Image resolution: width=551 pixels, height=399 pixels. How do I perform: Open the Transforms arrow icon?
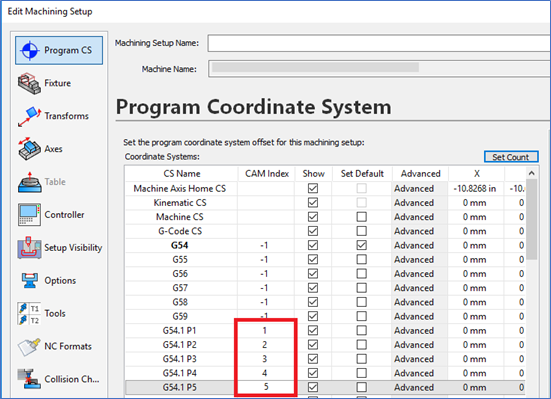coord(30,116)
